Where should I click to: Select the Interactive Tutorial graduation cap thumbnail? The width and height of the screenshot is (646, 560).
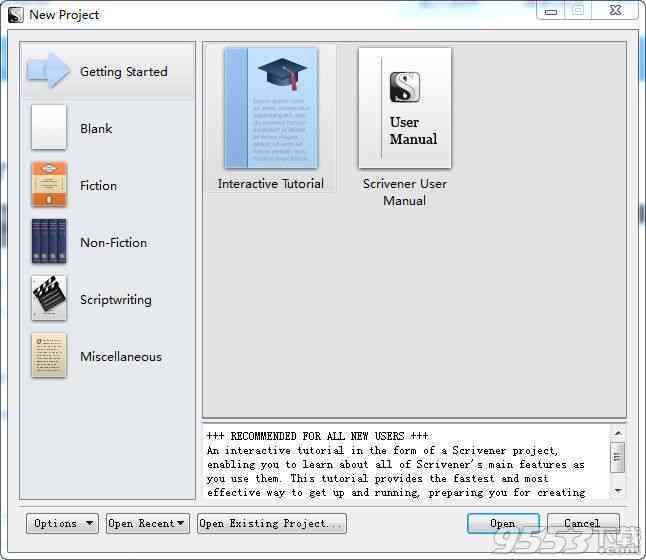(271, 108)
